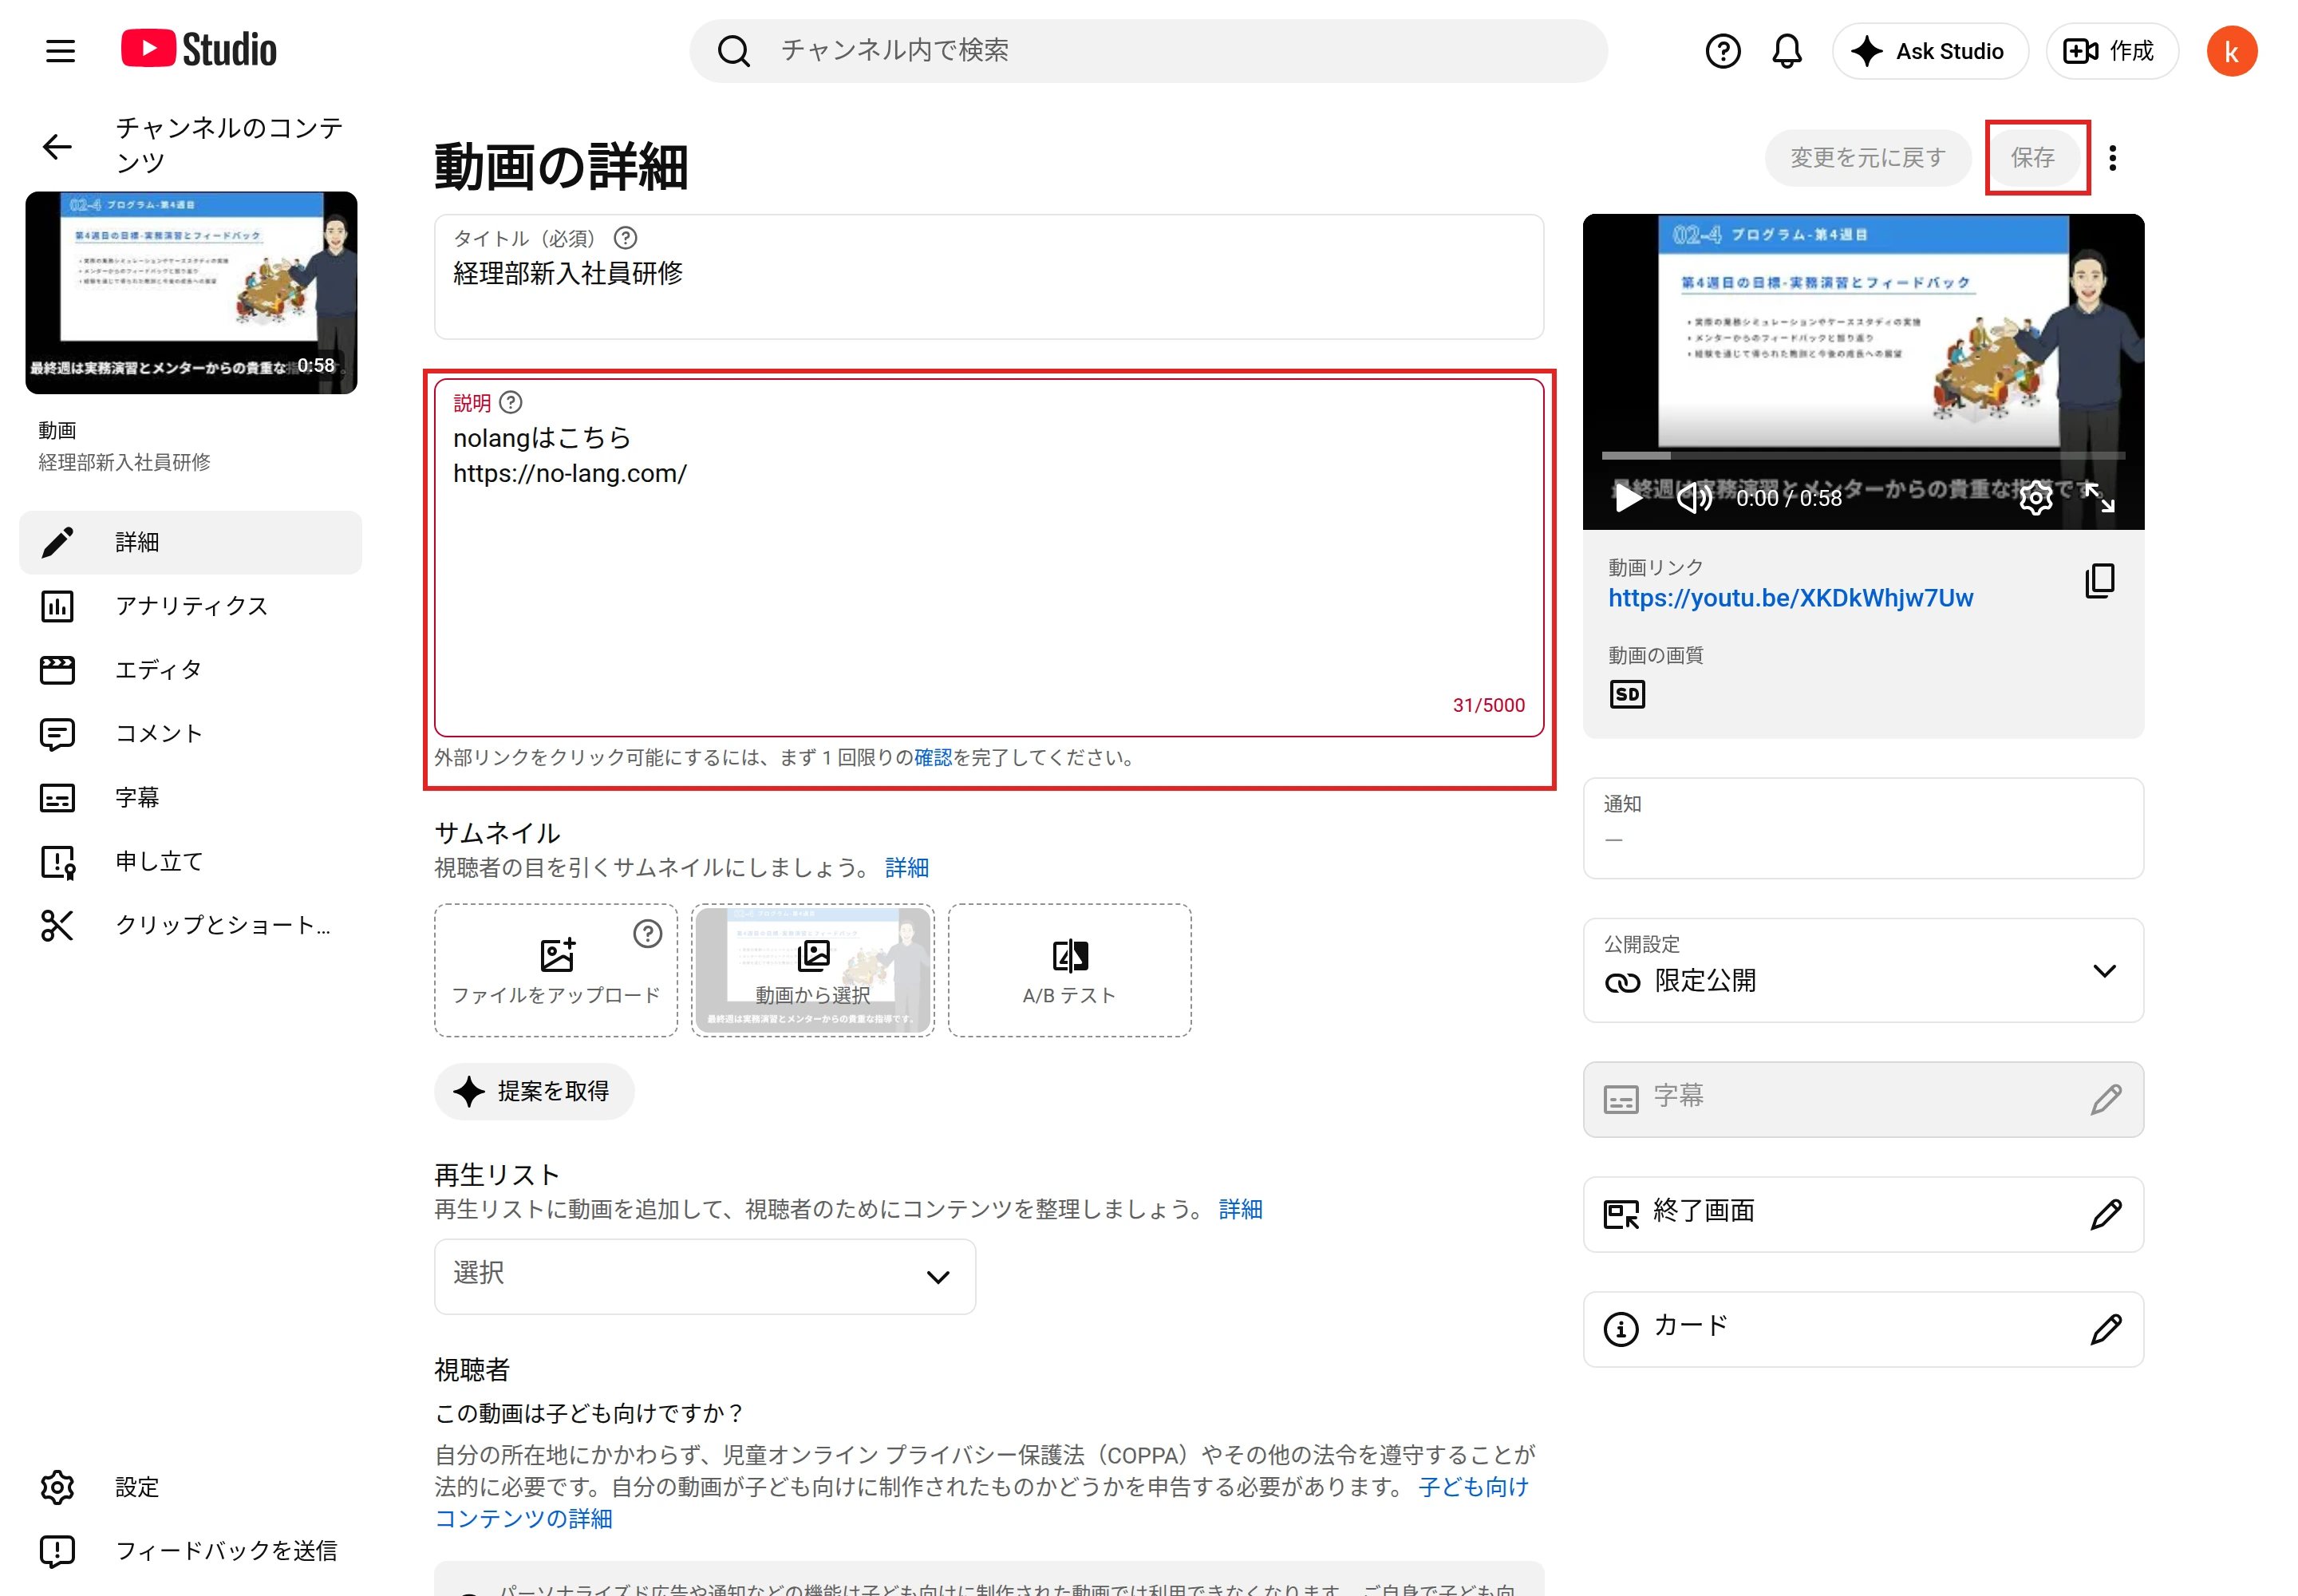Expand the playlist 選択 dropdown

click(x=704, y=1276)
